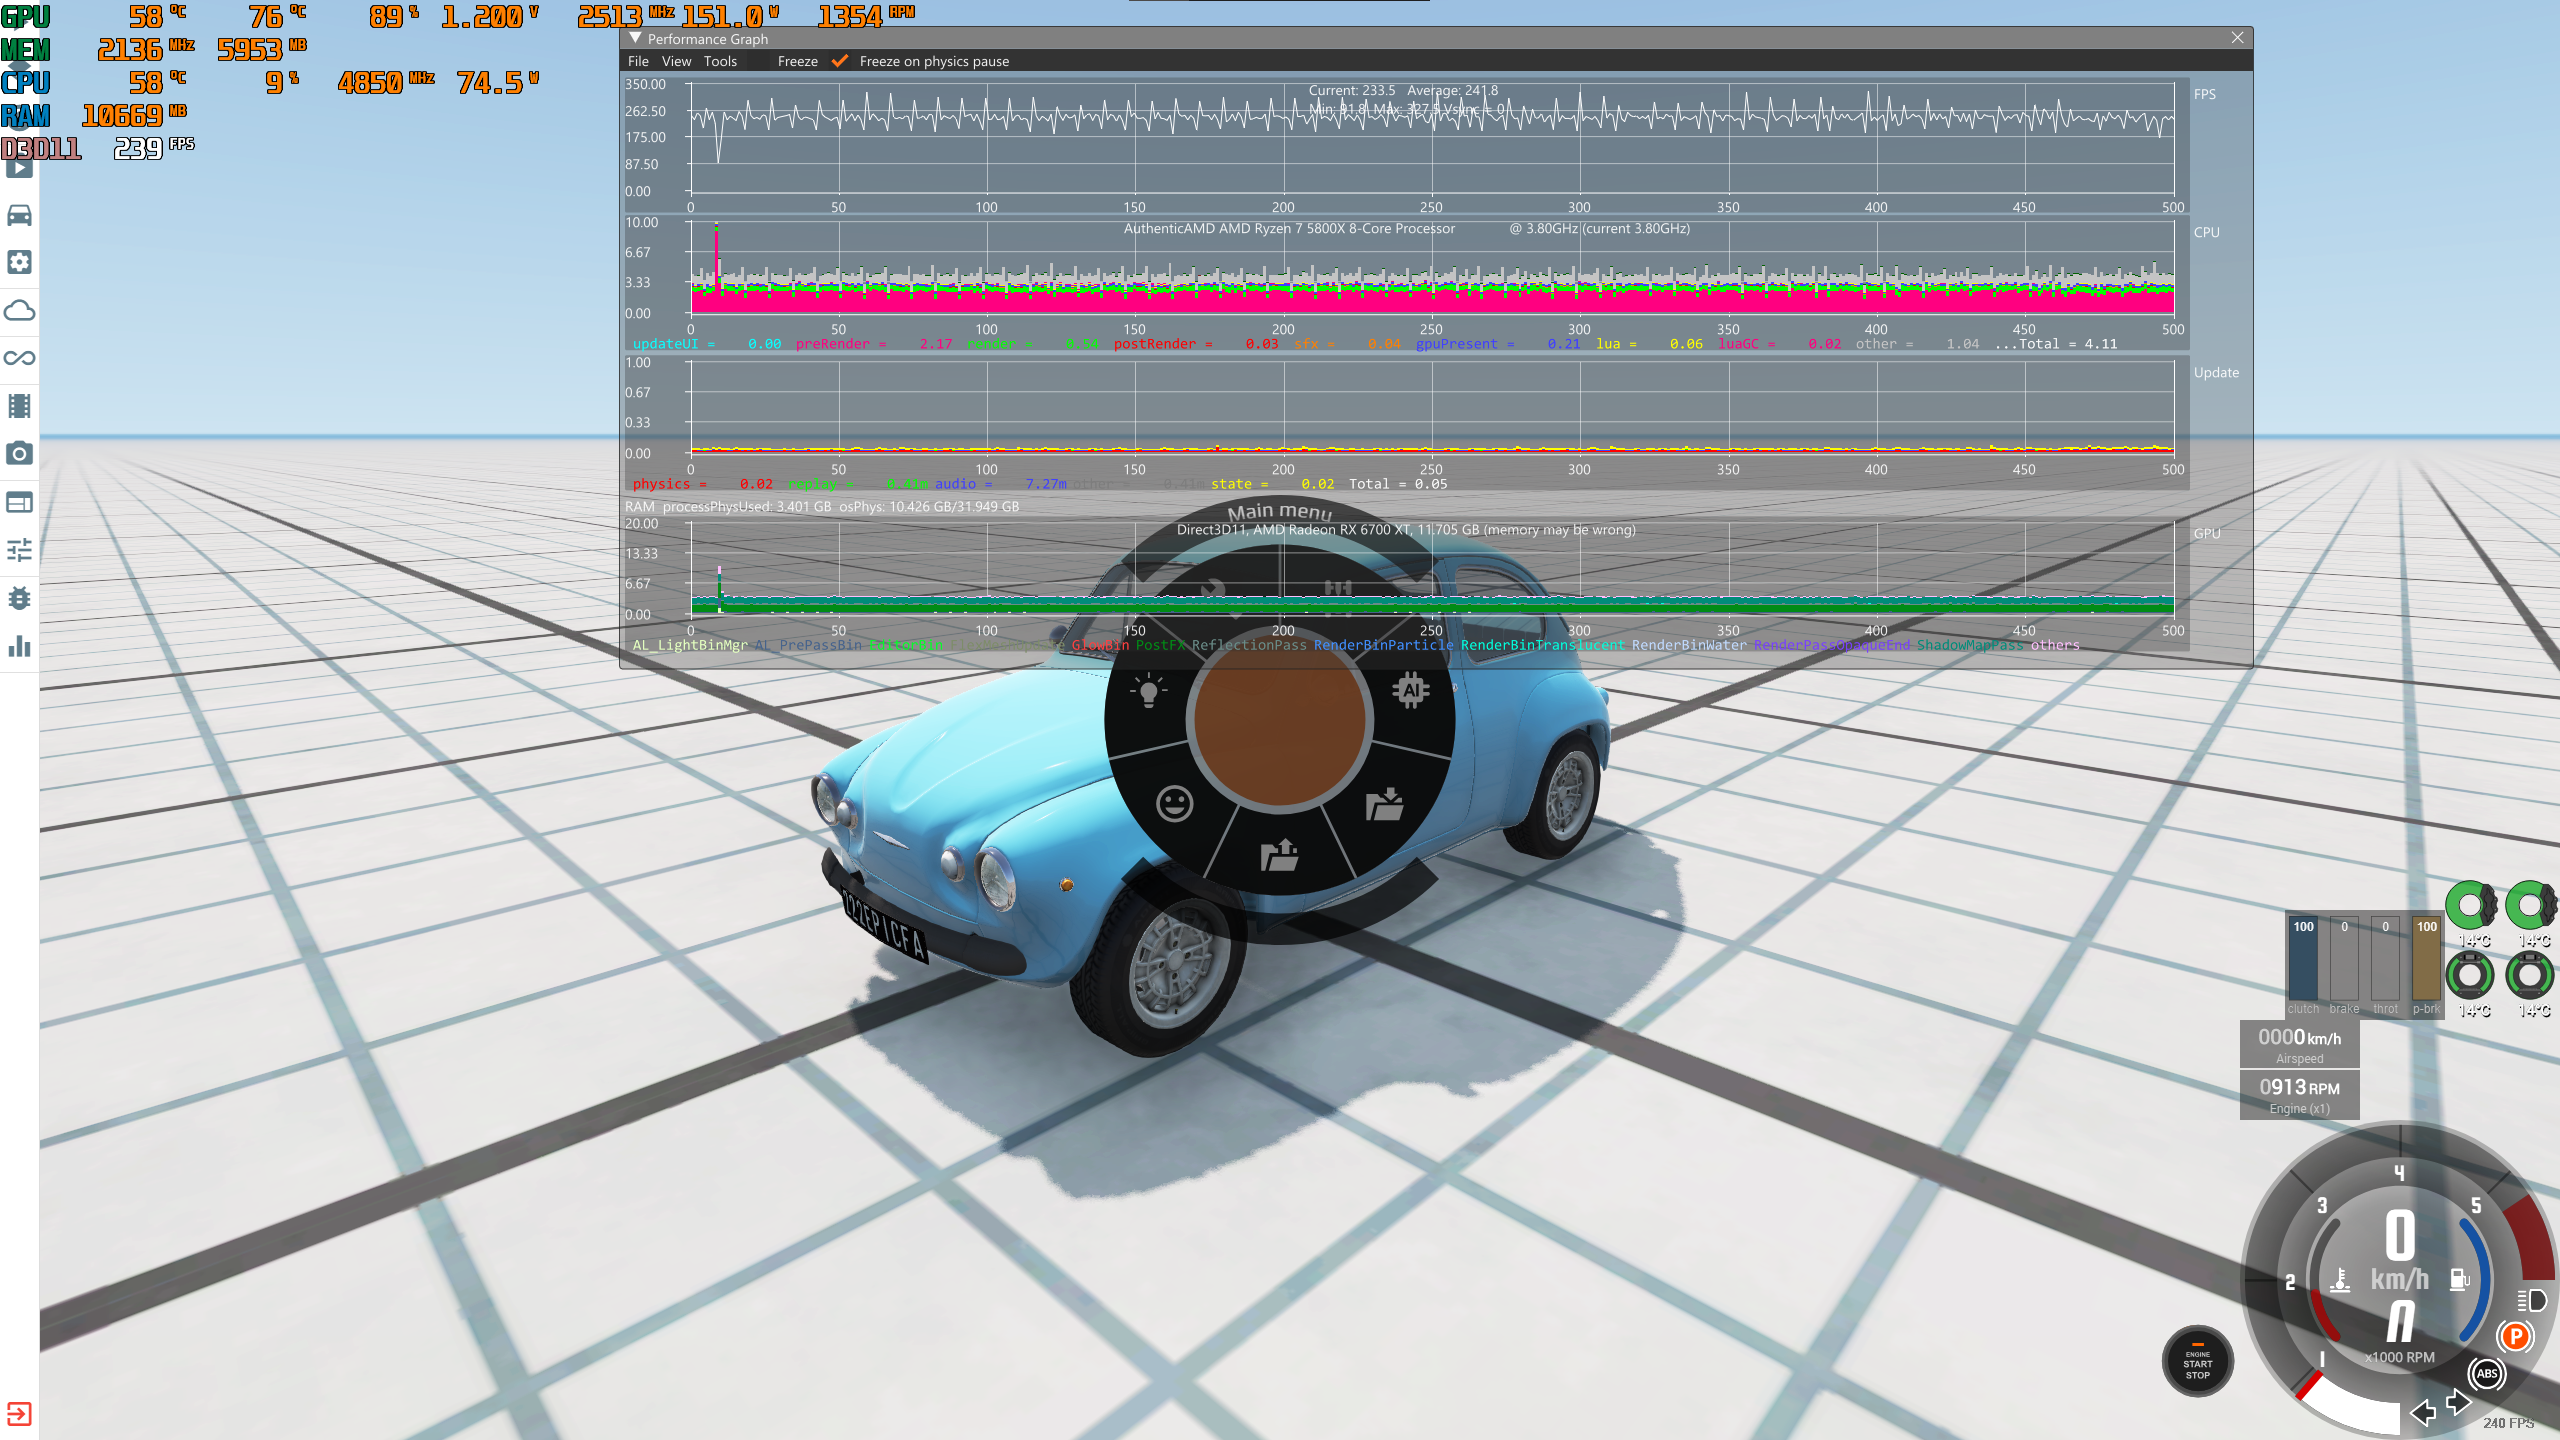
Task: Open the View menu in Performance Graph
Action: click(676, 61)
